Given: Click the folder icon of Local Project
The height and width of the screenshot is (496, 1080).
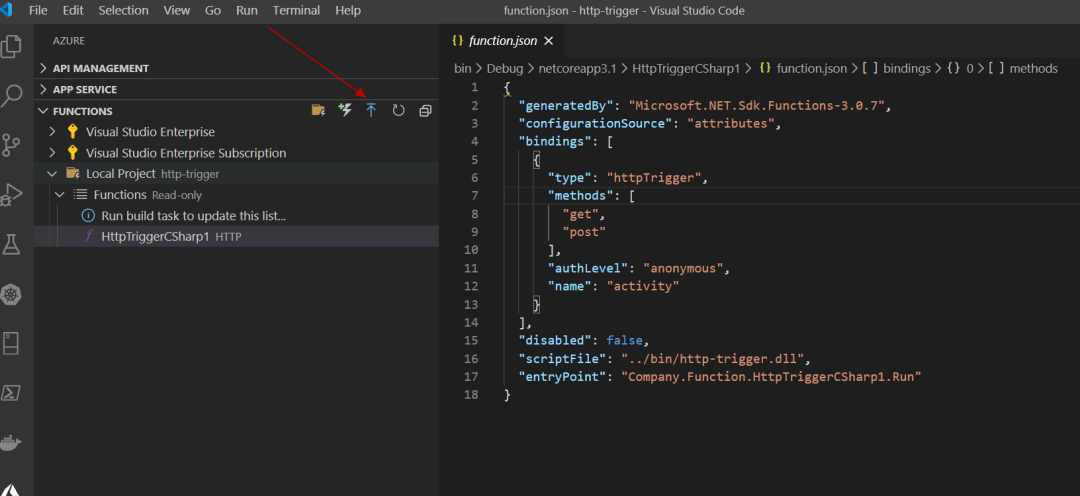Looking at the screenshot, I should pos(72,173).
